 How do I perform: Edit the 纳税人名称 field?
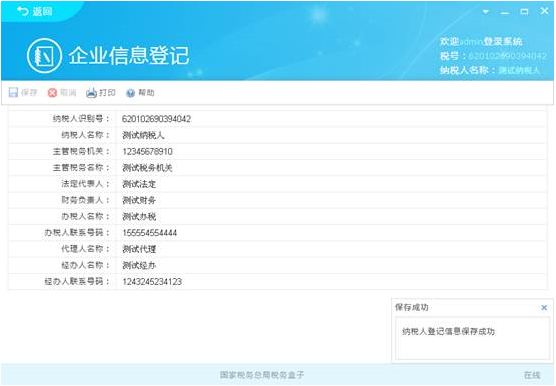(x=330, y=135)
